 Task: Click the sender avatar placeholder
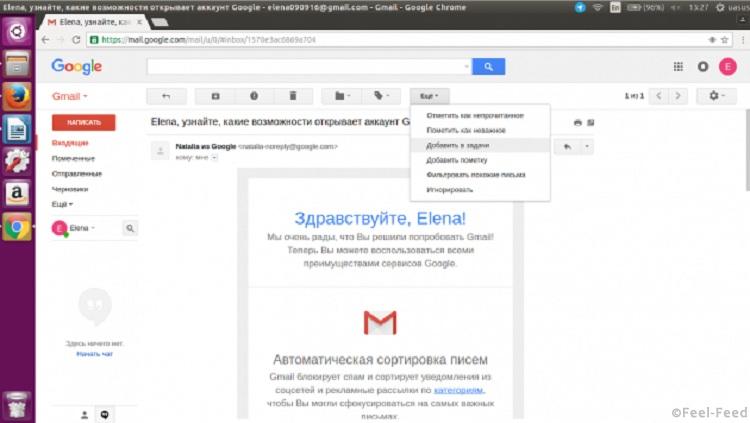pos(160,151)
